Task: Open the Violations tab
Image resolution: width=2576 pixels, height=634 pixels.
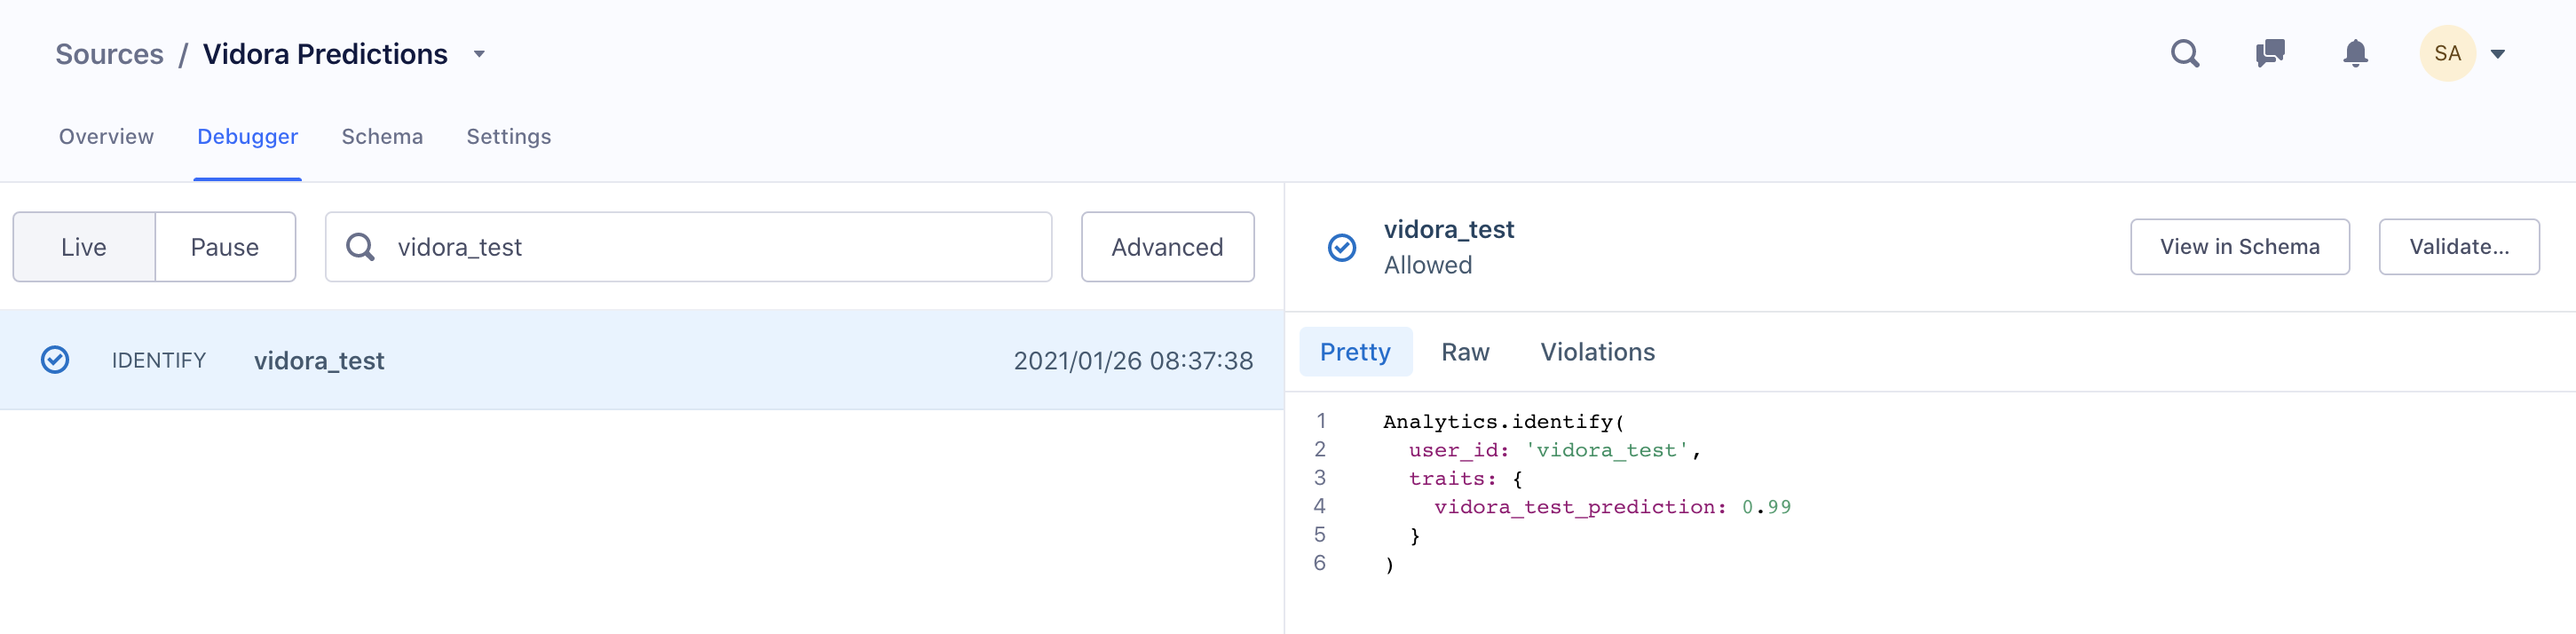Action: pyautogui.click(x=1597, y=352)
